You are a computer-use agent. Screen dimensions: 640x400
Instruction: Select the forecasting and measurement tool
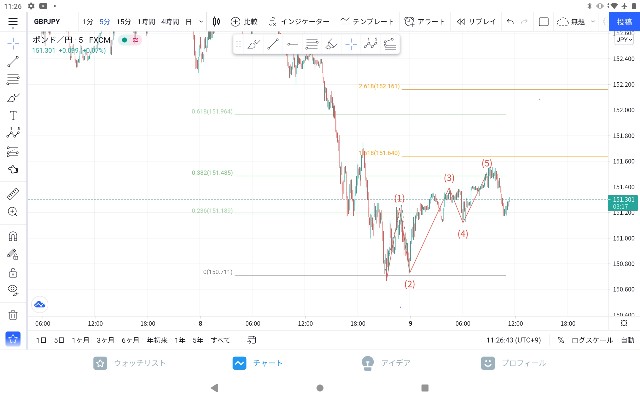point(13,151)
